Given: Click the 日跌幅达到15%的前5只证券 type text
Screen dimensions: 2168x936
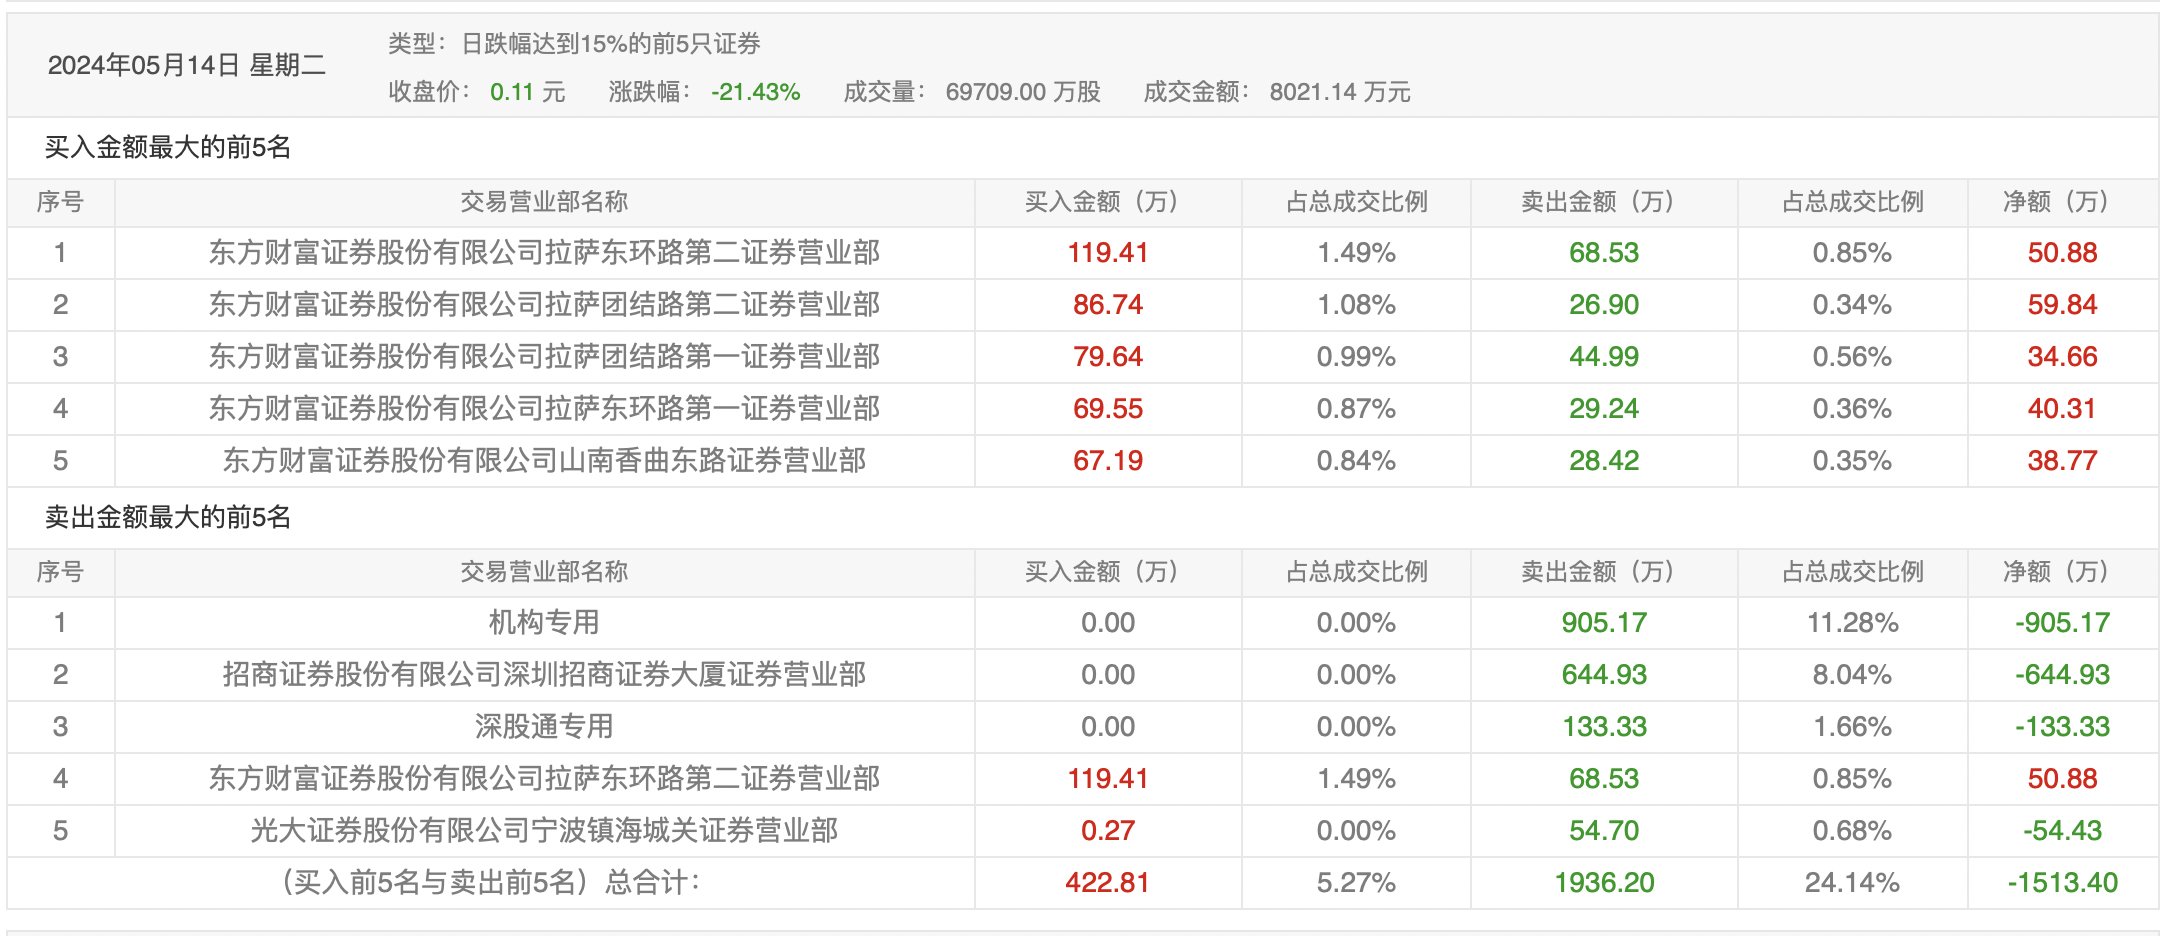Looking at the screenshot, I should tap(610, 44).
